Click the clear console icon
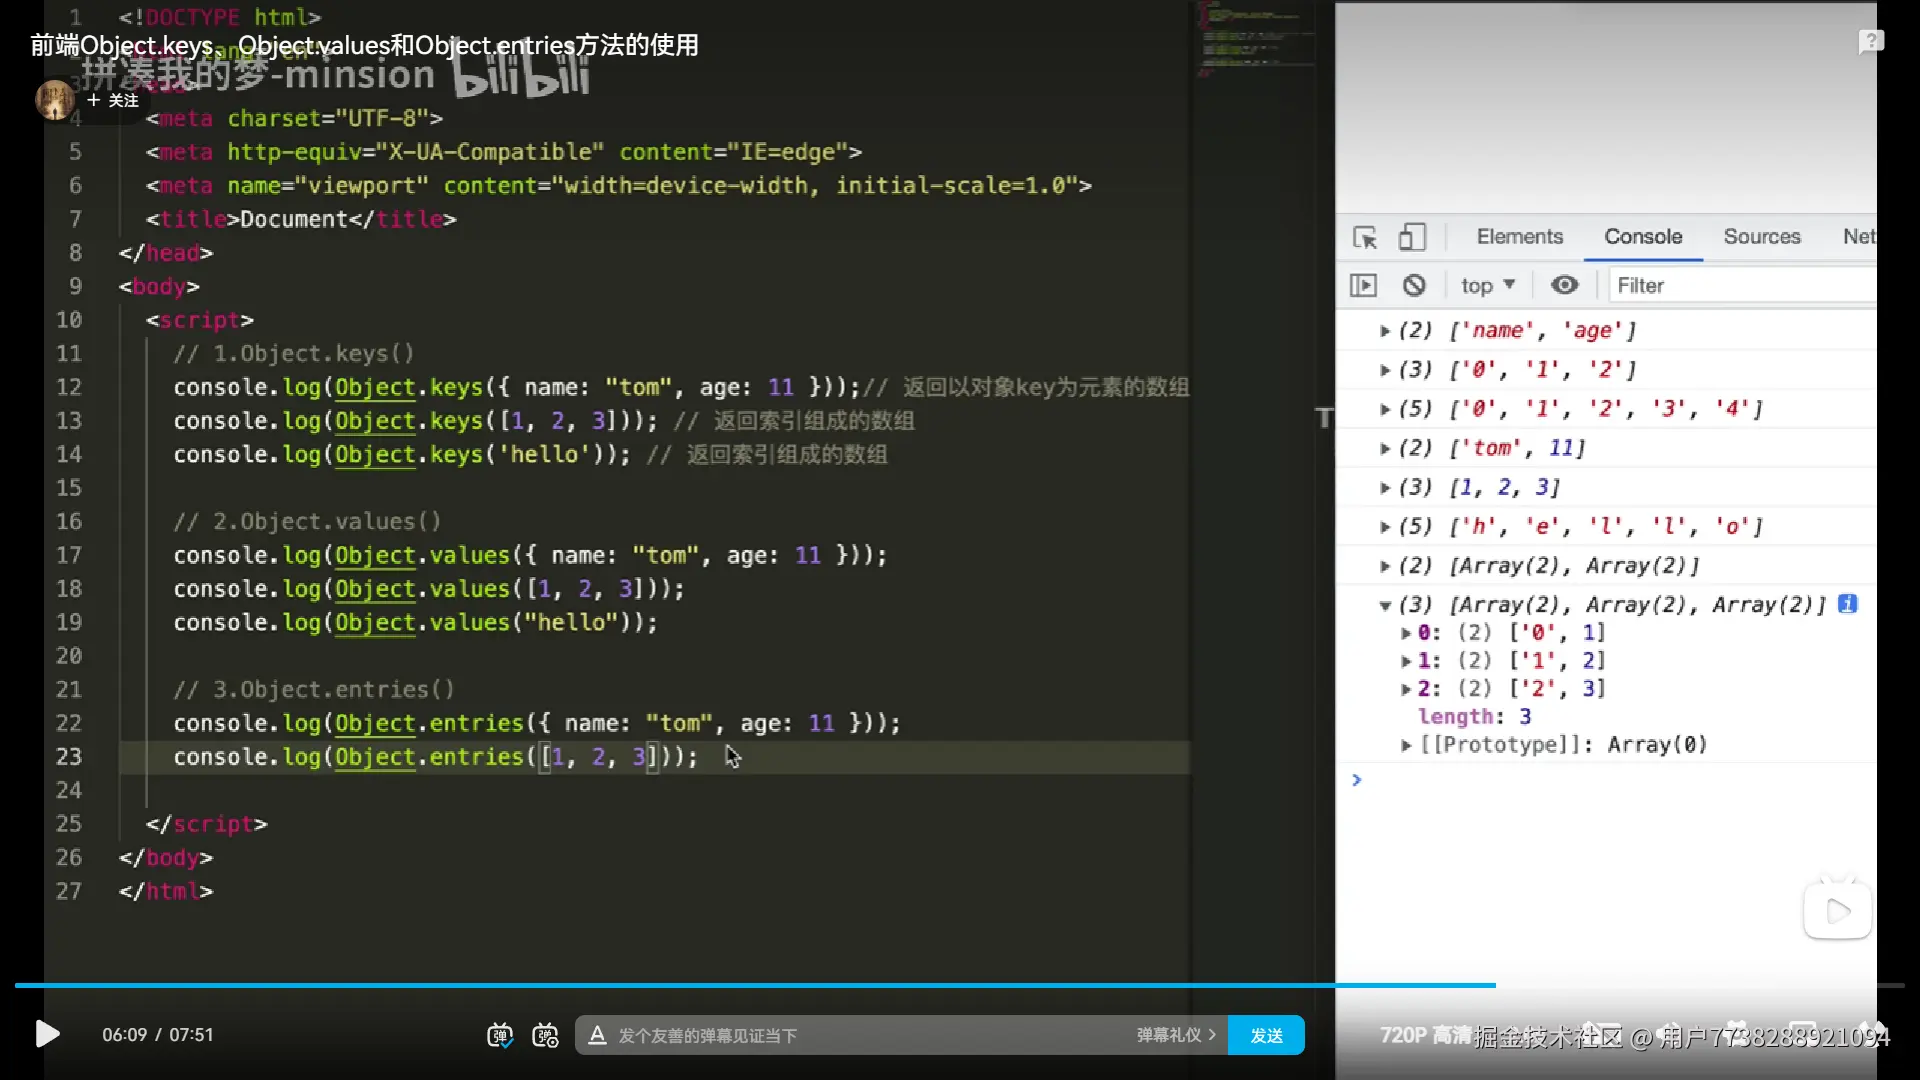 pos(1413,286)
